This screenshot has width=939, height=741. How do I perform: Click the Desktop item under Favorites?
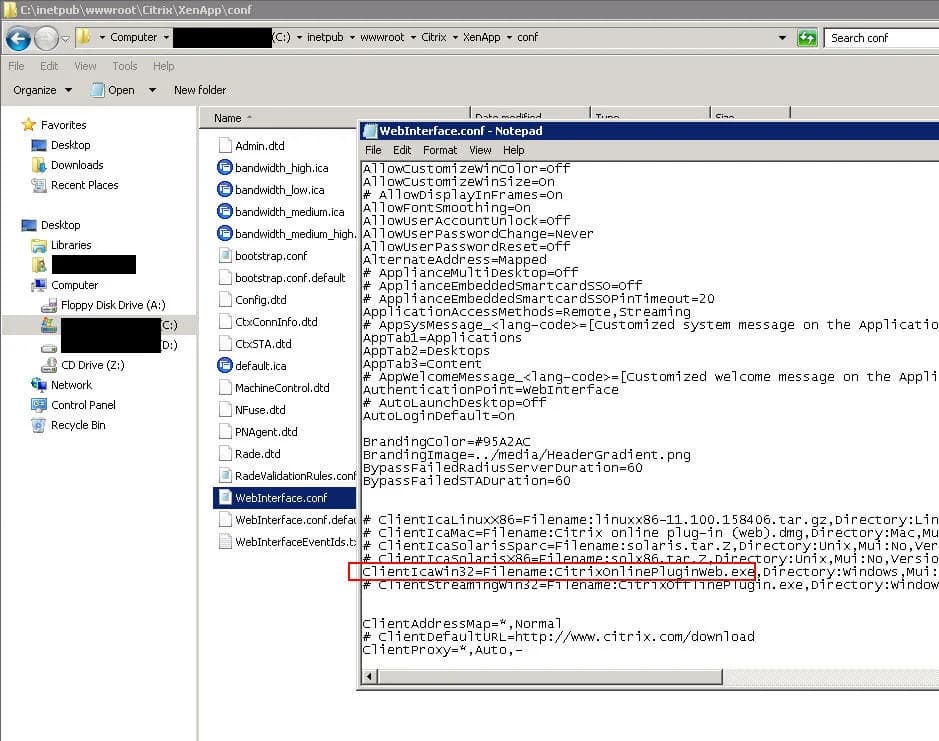(x=71, y=145)
